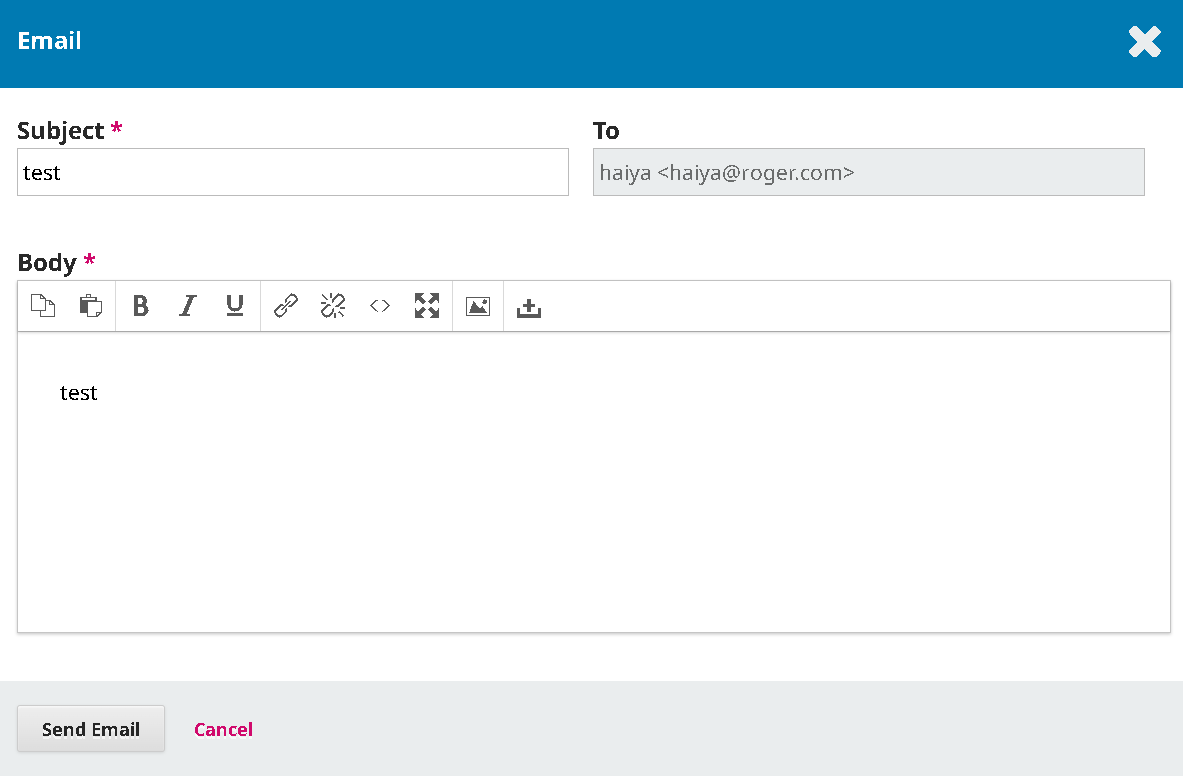This screenshot has width=1183, height=784.
Task: Click the To recipient field
Action: click(x=868, y=173)
